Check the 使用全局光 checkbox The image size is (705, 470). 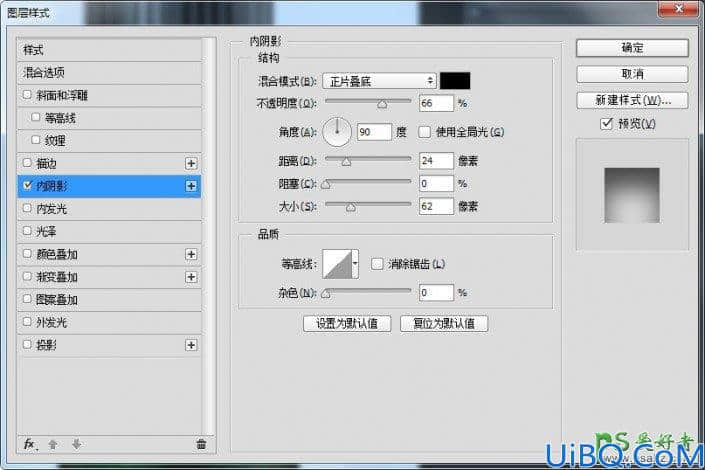click(424, 132)
